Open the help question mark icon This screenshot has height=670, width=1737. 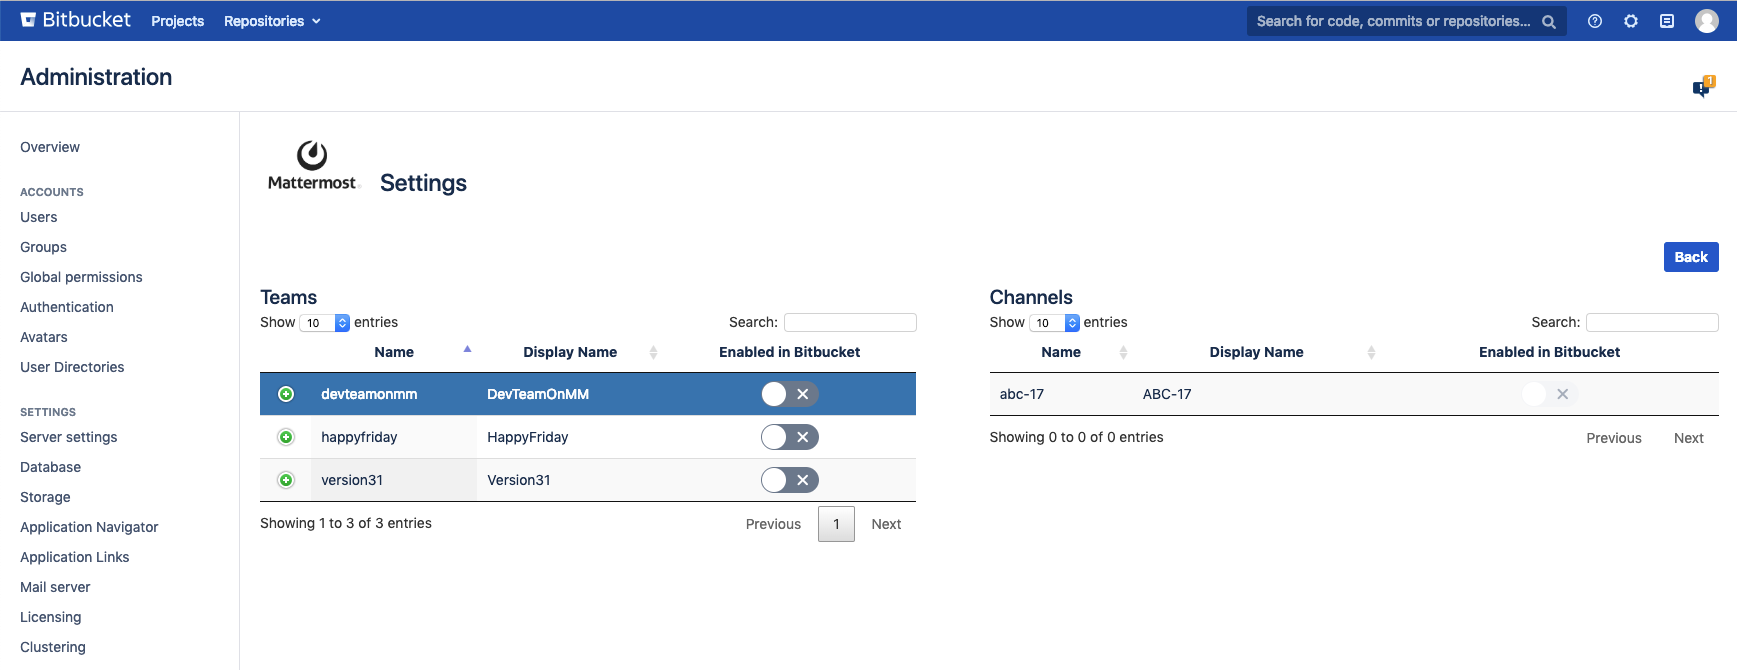click(x=1595, y=21)
